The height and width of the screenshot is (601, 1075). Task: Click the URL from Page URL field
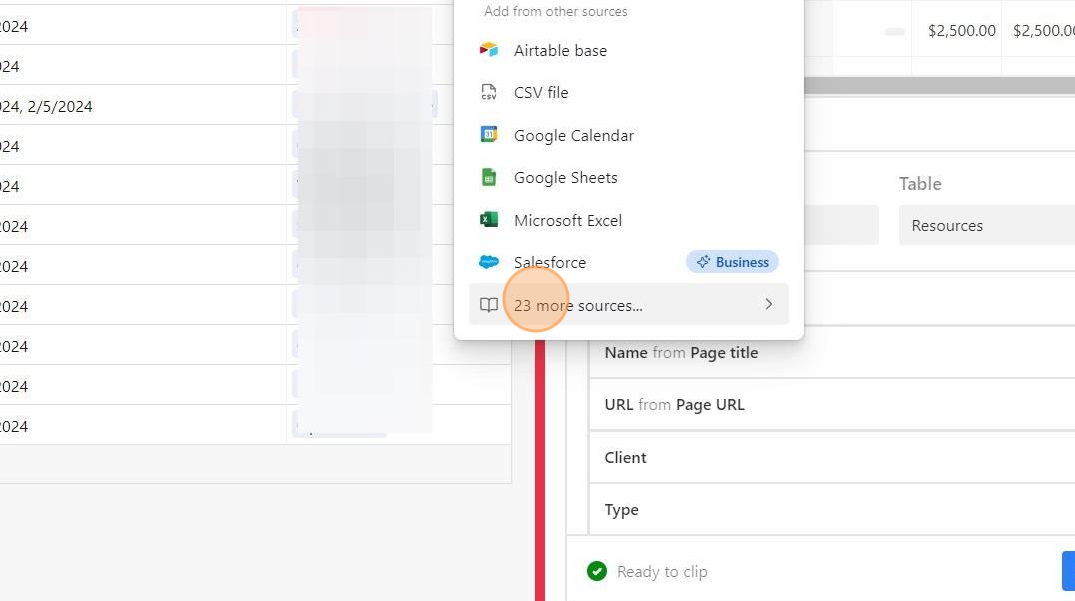pyautogui.click(x=832, y=404)
